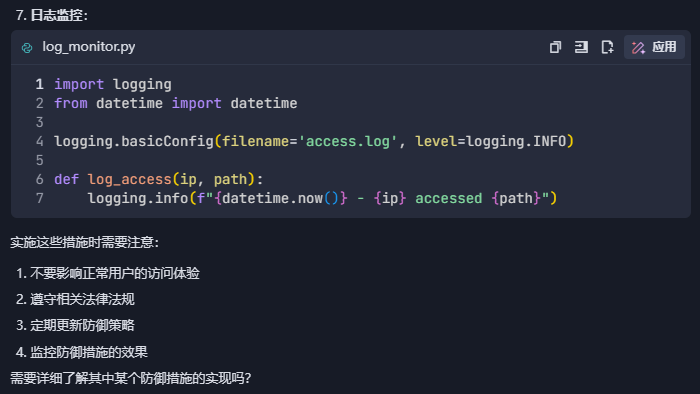Click the log_access function name

pyautogui.click(x=129, y=179)
